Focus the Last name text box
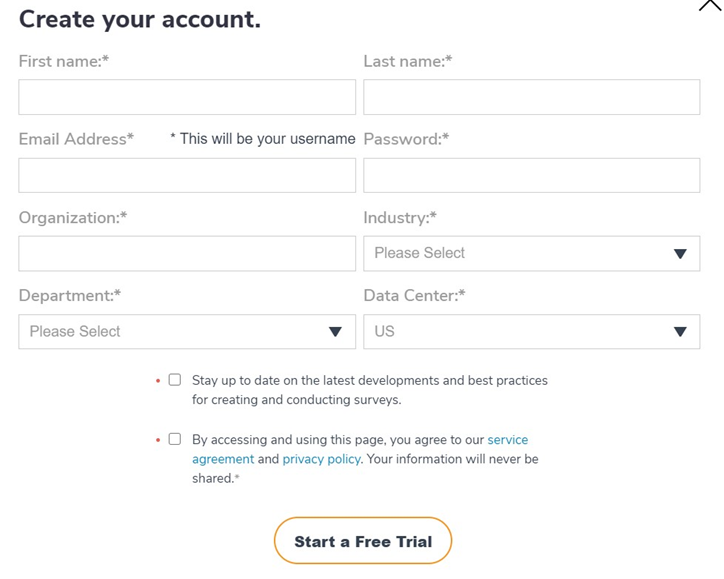 531,98
